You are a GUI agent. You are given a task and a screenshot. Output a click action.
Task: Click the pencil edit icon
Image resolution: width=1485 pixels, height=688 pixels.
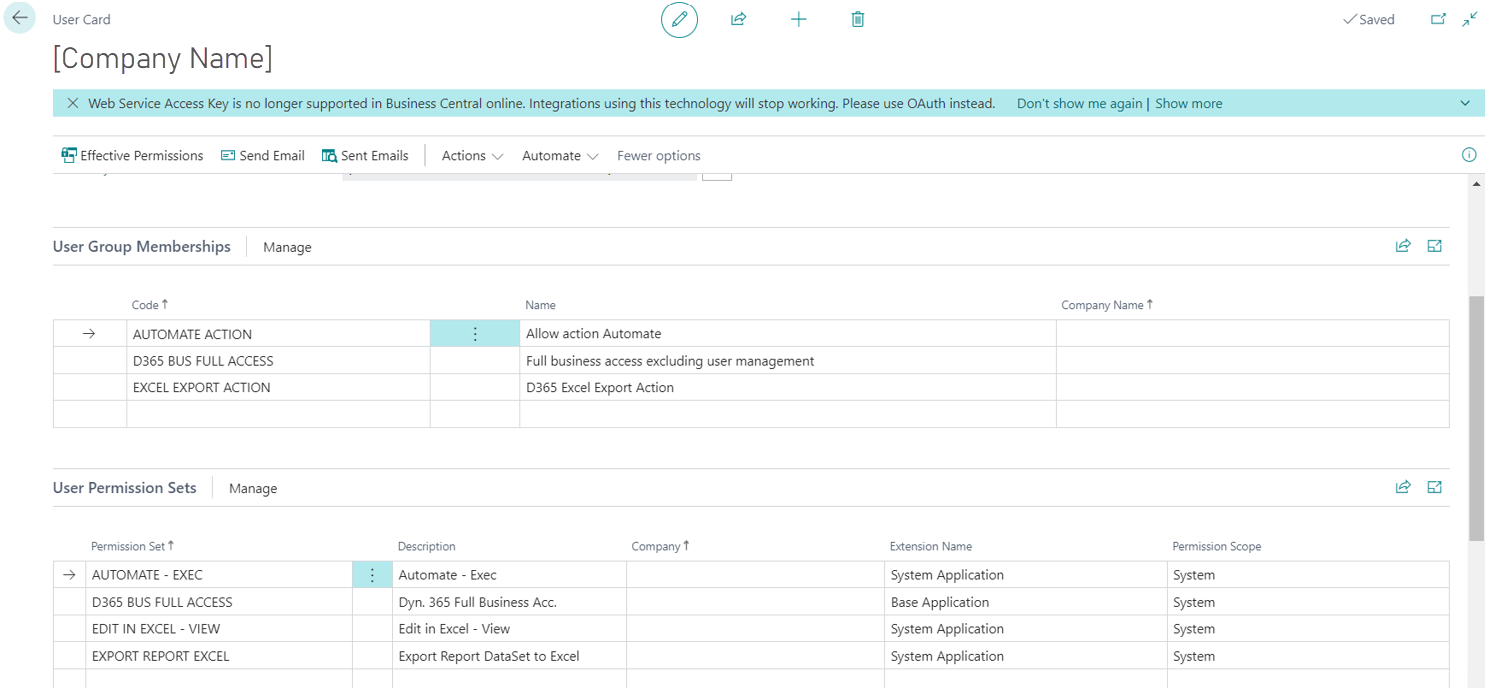pyautogui.click(x=679, y=20)
